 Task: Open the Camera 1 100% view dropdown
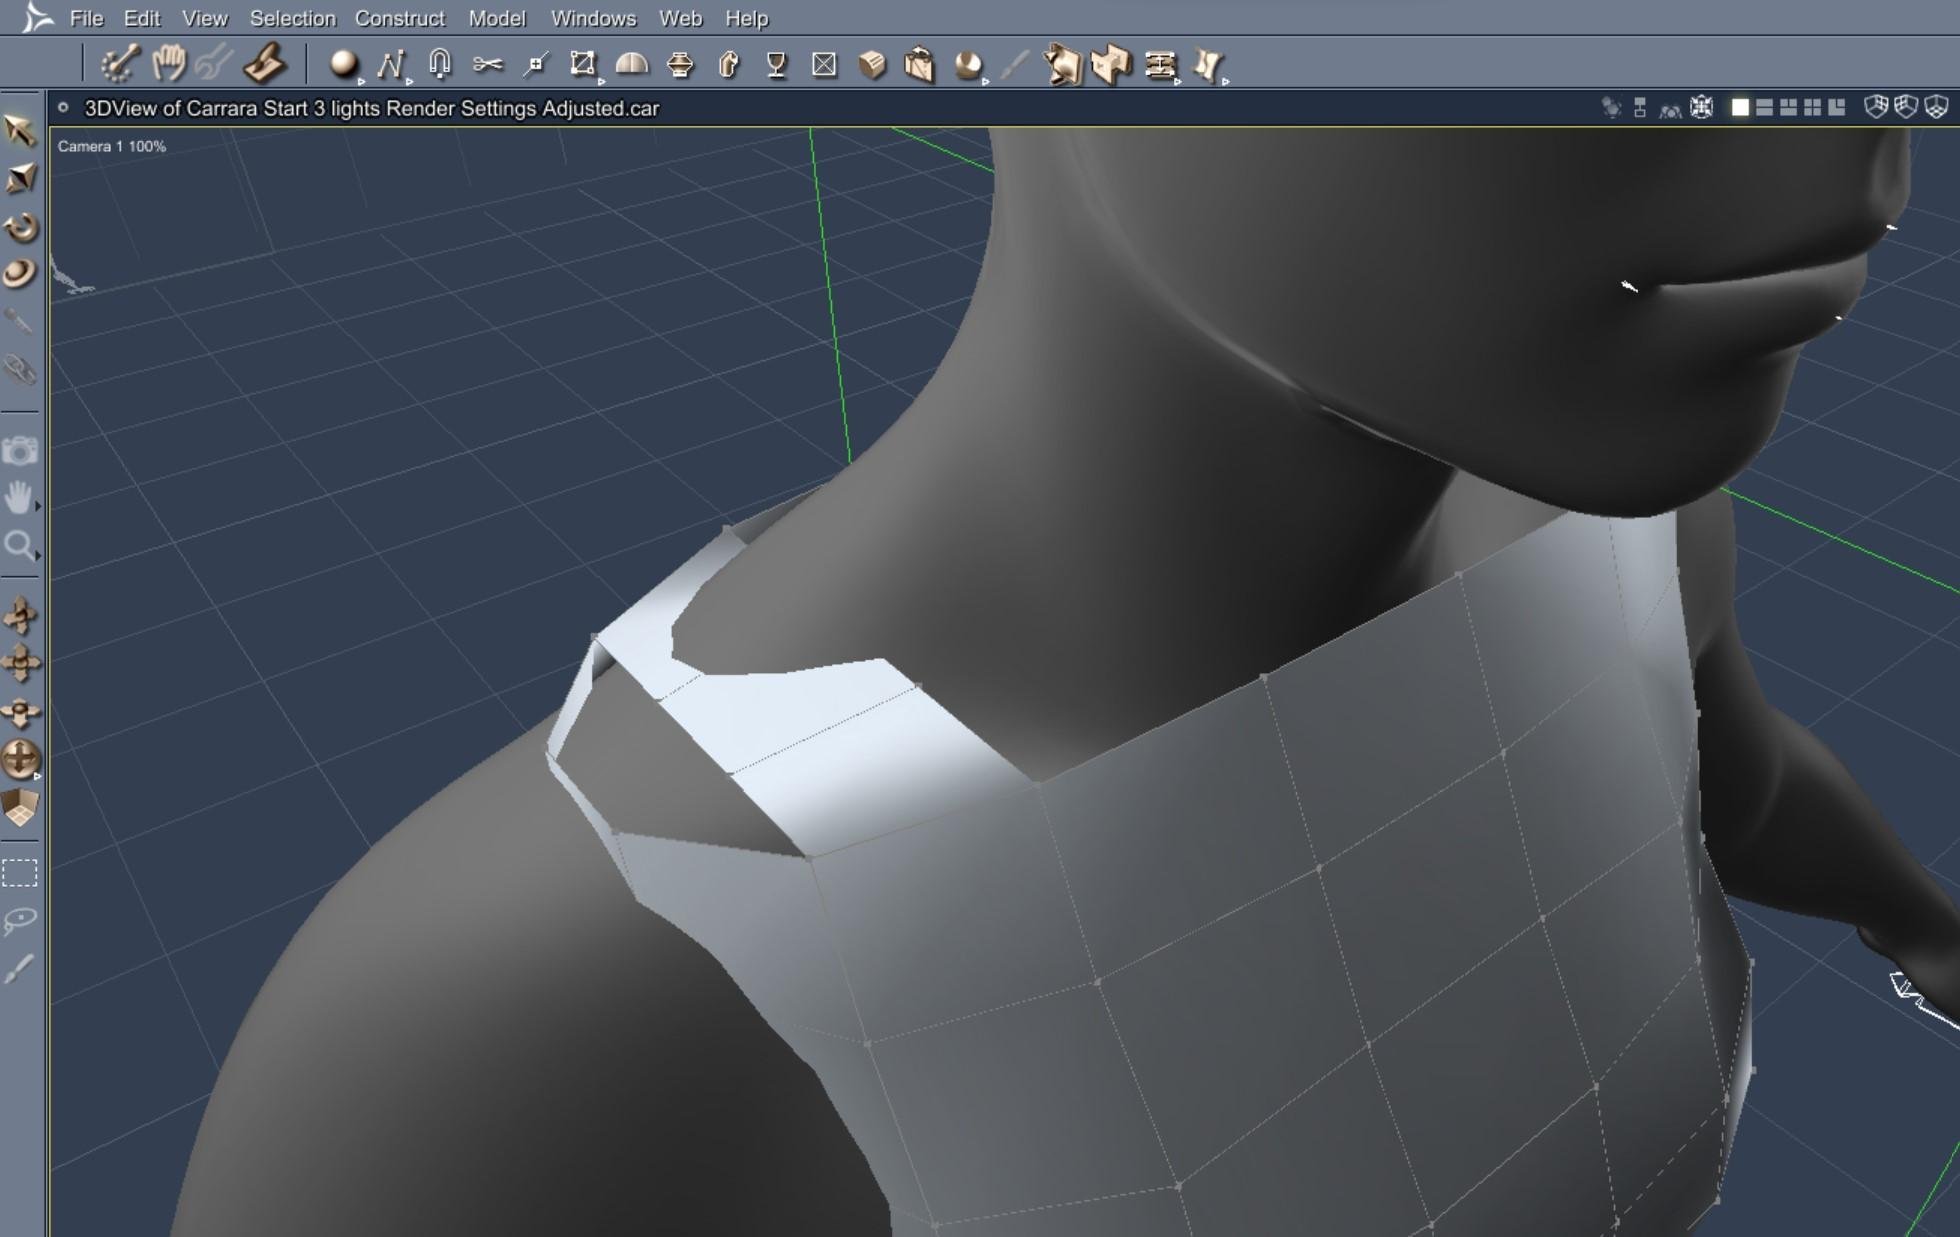click(112, 146)
